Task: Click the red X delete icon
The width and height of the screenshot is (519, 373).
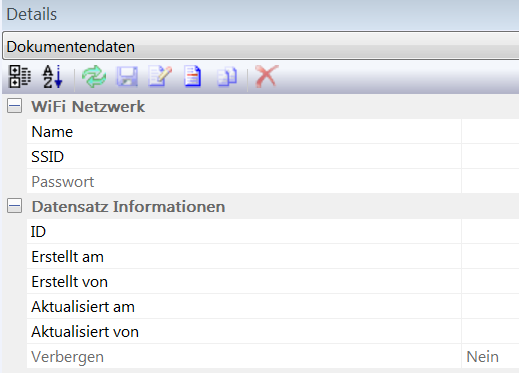Action: click(x=266, y=77)
